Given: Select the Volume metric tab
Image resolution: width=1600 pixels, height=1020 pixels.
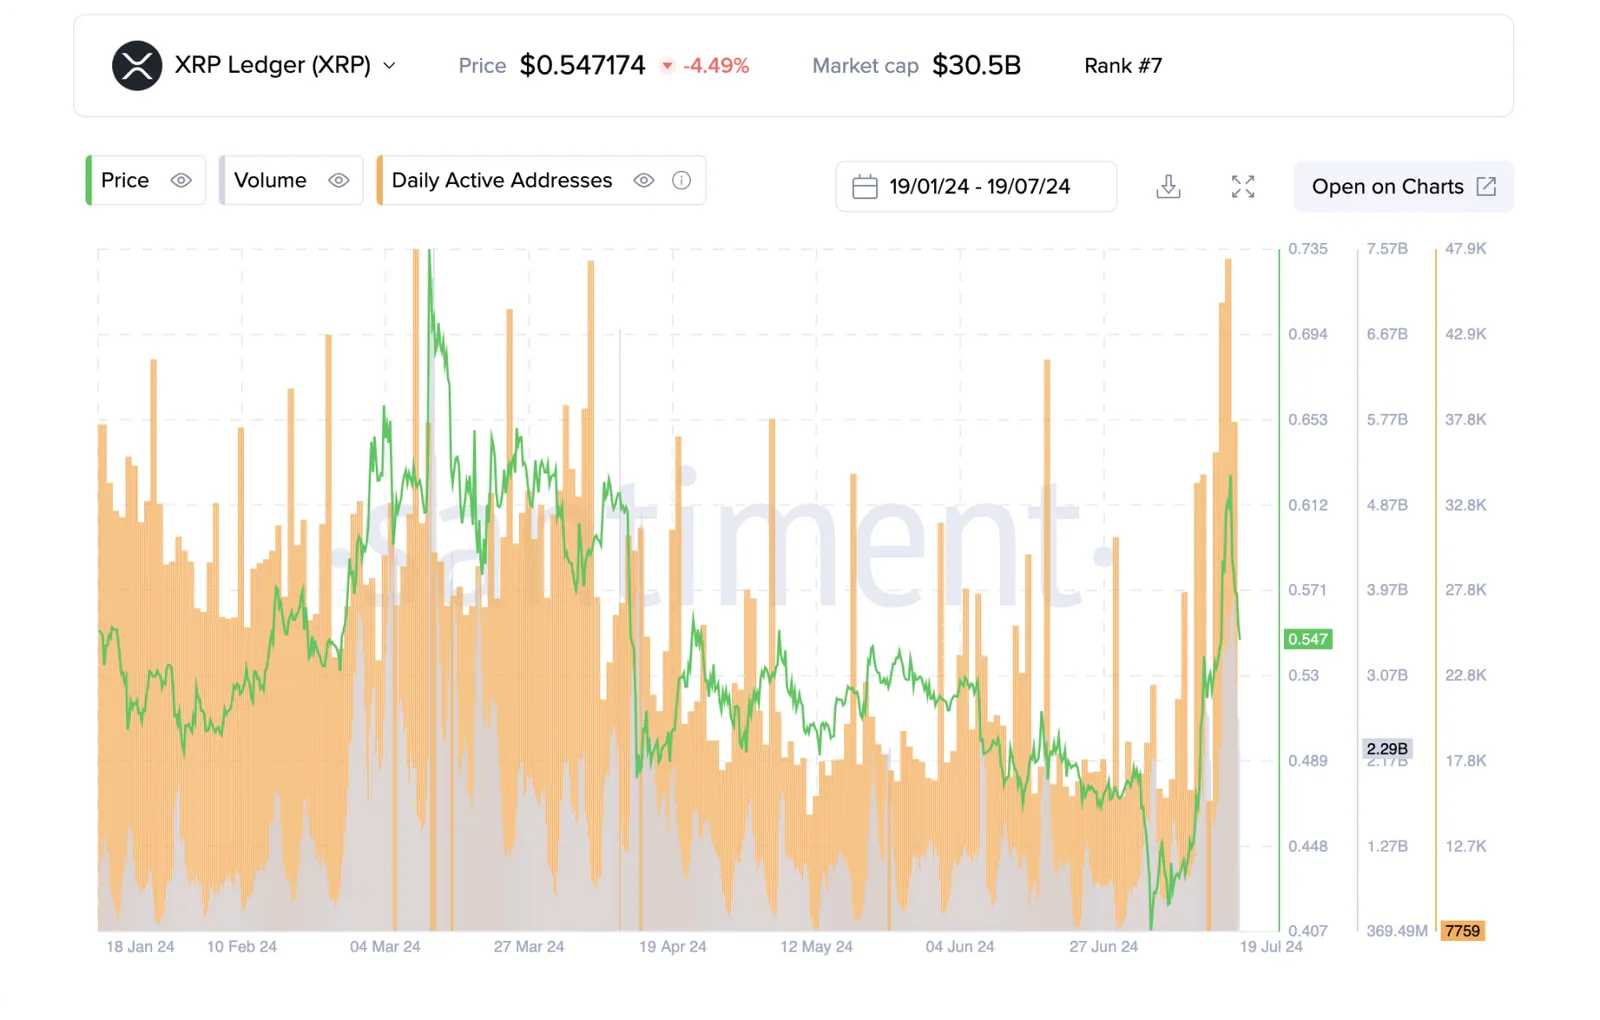Looking at the screenshot, I should click(291, 180).
